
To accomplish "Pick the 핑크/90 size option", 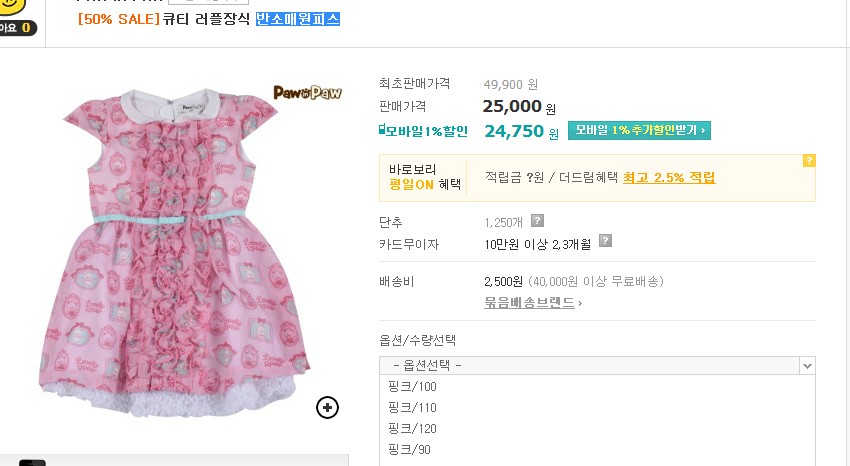I will point(409,450).
